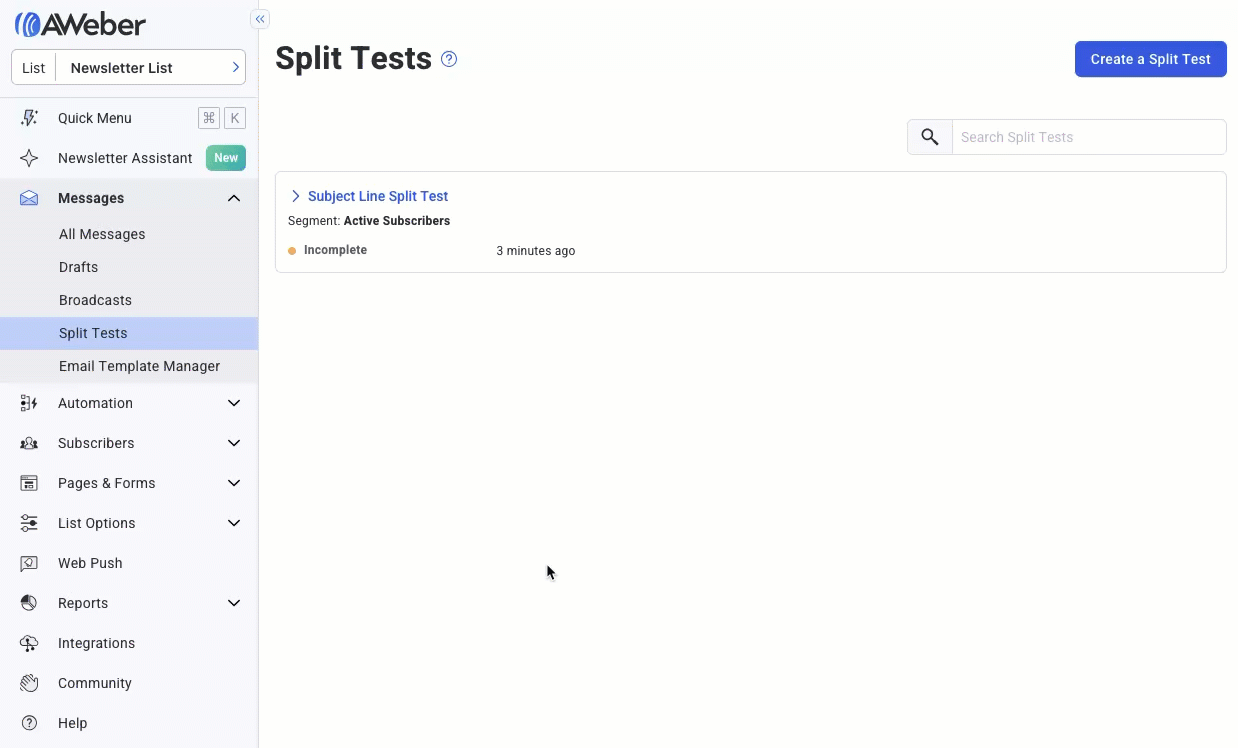Collapse the left sidebar
The image size is (1238, 748).
pos(259,18)
